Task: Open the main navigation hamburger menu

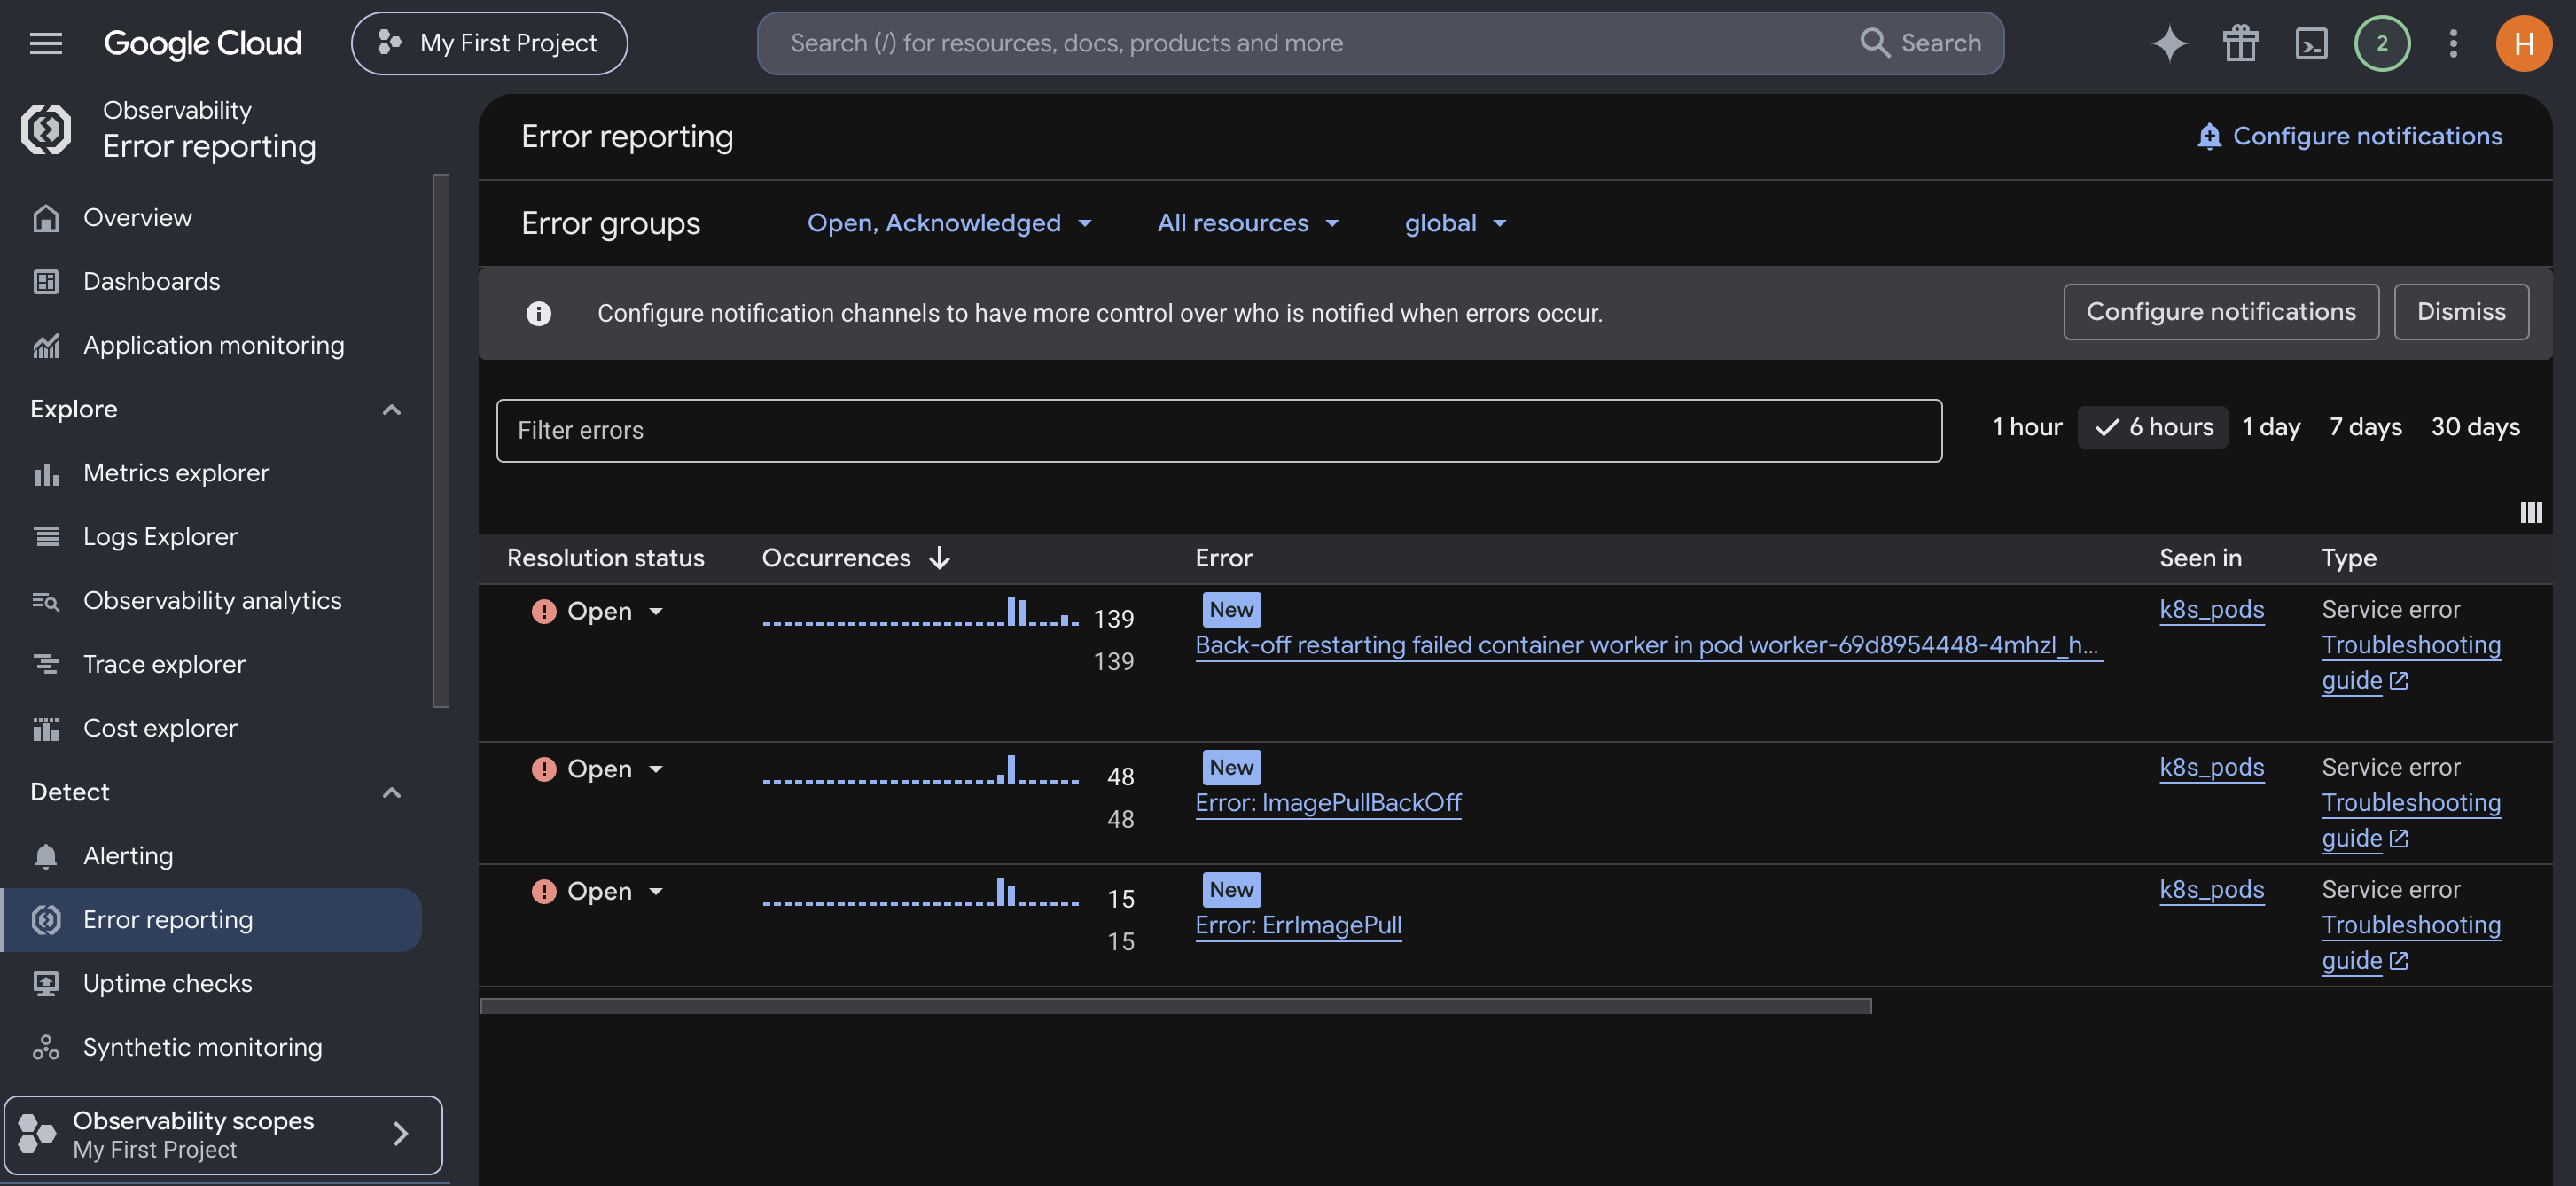Action: click(x=46, y=43)
